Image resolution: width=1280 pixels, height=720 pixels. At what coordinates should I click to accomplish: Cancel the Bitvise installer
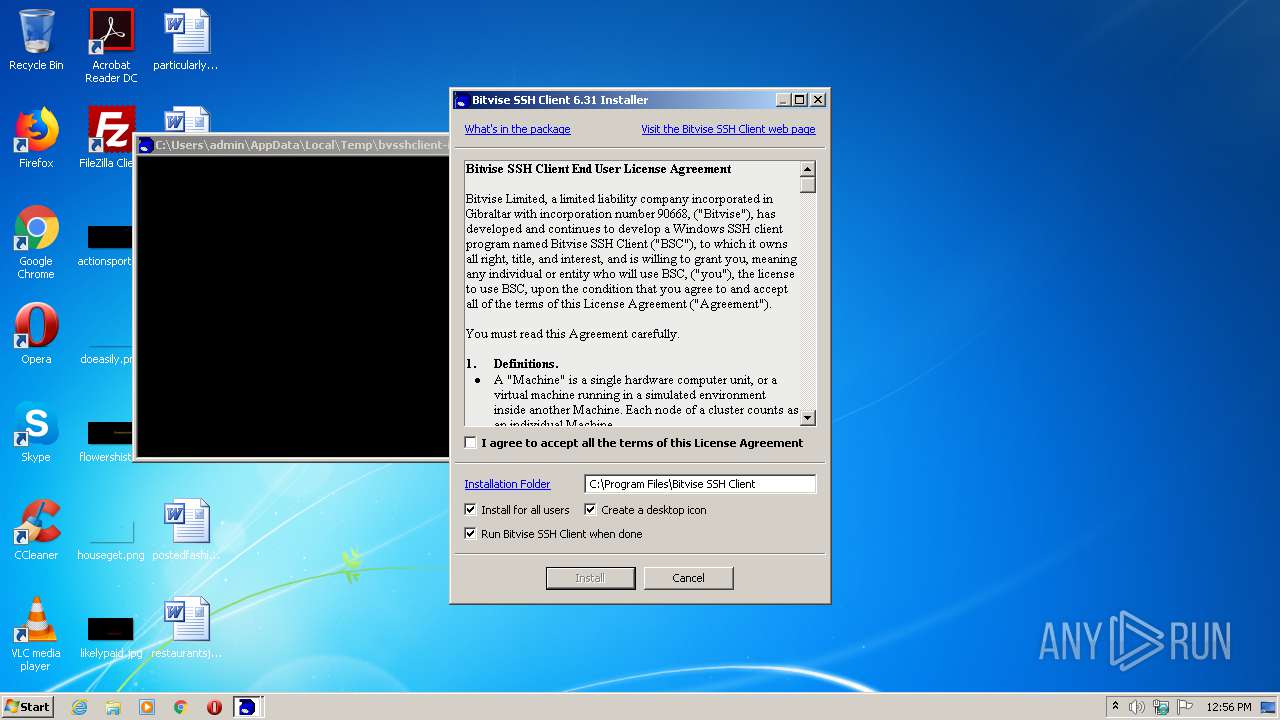688,578
